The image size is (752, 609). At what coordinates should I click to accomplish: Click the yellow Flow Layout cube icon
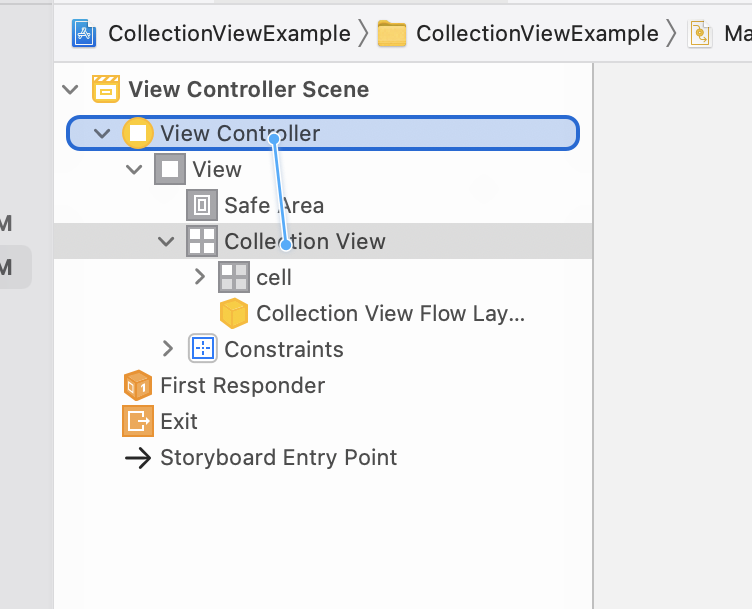pos(234,313)
